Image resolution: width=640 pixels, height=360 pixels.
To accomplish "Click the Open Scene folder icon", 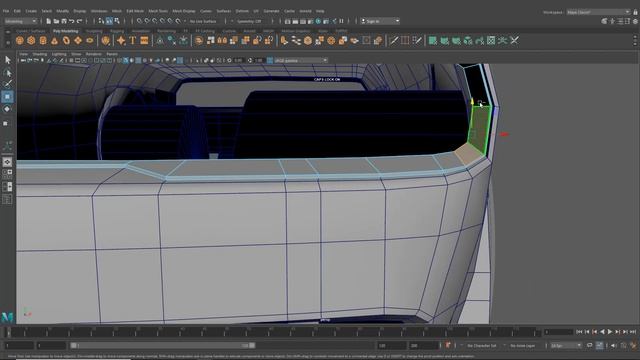I will (x=56, y=21).
